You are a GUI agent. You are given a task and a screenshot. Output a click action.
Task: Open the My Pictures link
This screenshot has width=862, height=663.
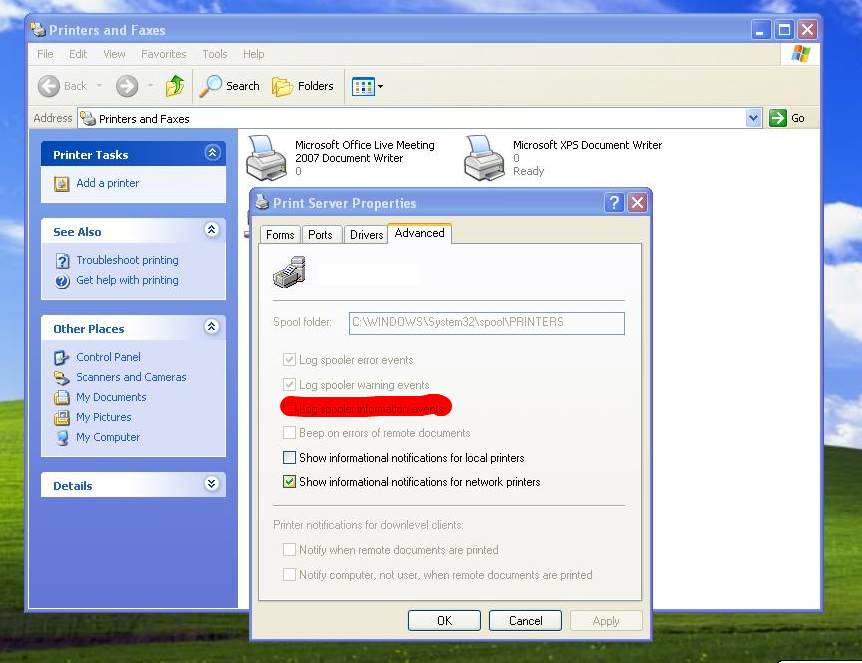103,417
